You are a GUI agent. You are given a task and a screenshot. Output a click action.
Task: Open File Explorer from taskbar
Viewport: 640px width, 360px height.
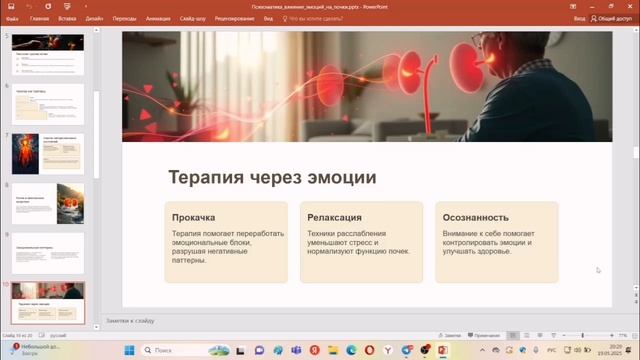[333, 350]
